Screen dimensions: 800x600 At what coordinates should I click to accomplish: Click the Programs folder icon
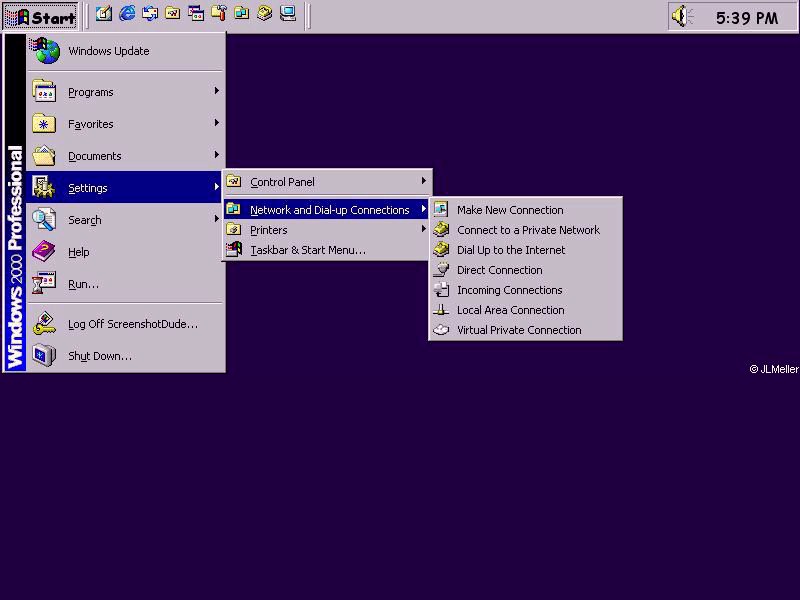[44, 92]
